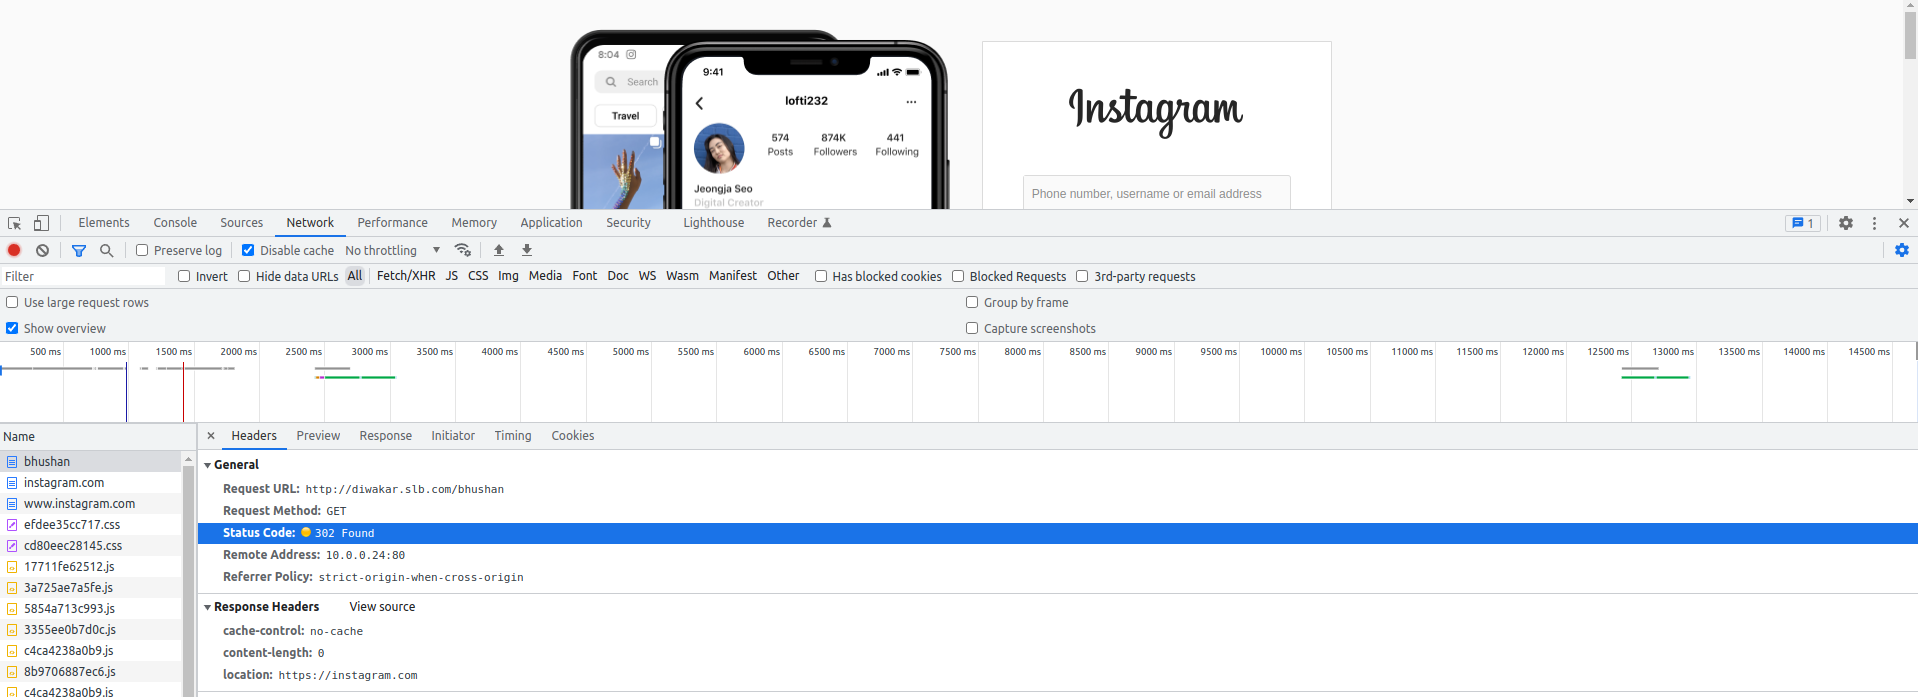
Task: Click the network Filter text field
Action: point(84,276)
